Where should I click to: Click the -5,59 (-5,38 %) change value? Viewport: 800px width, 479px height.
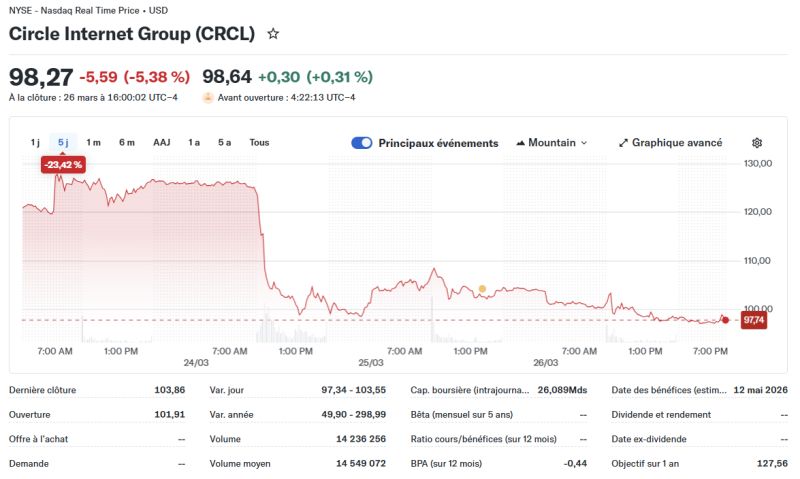[135, 77]
